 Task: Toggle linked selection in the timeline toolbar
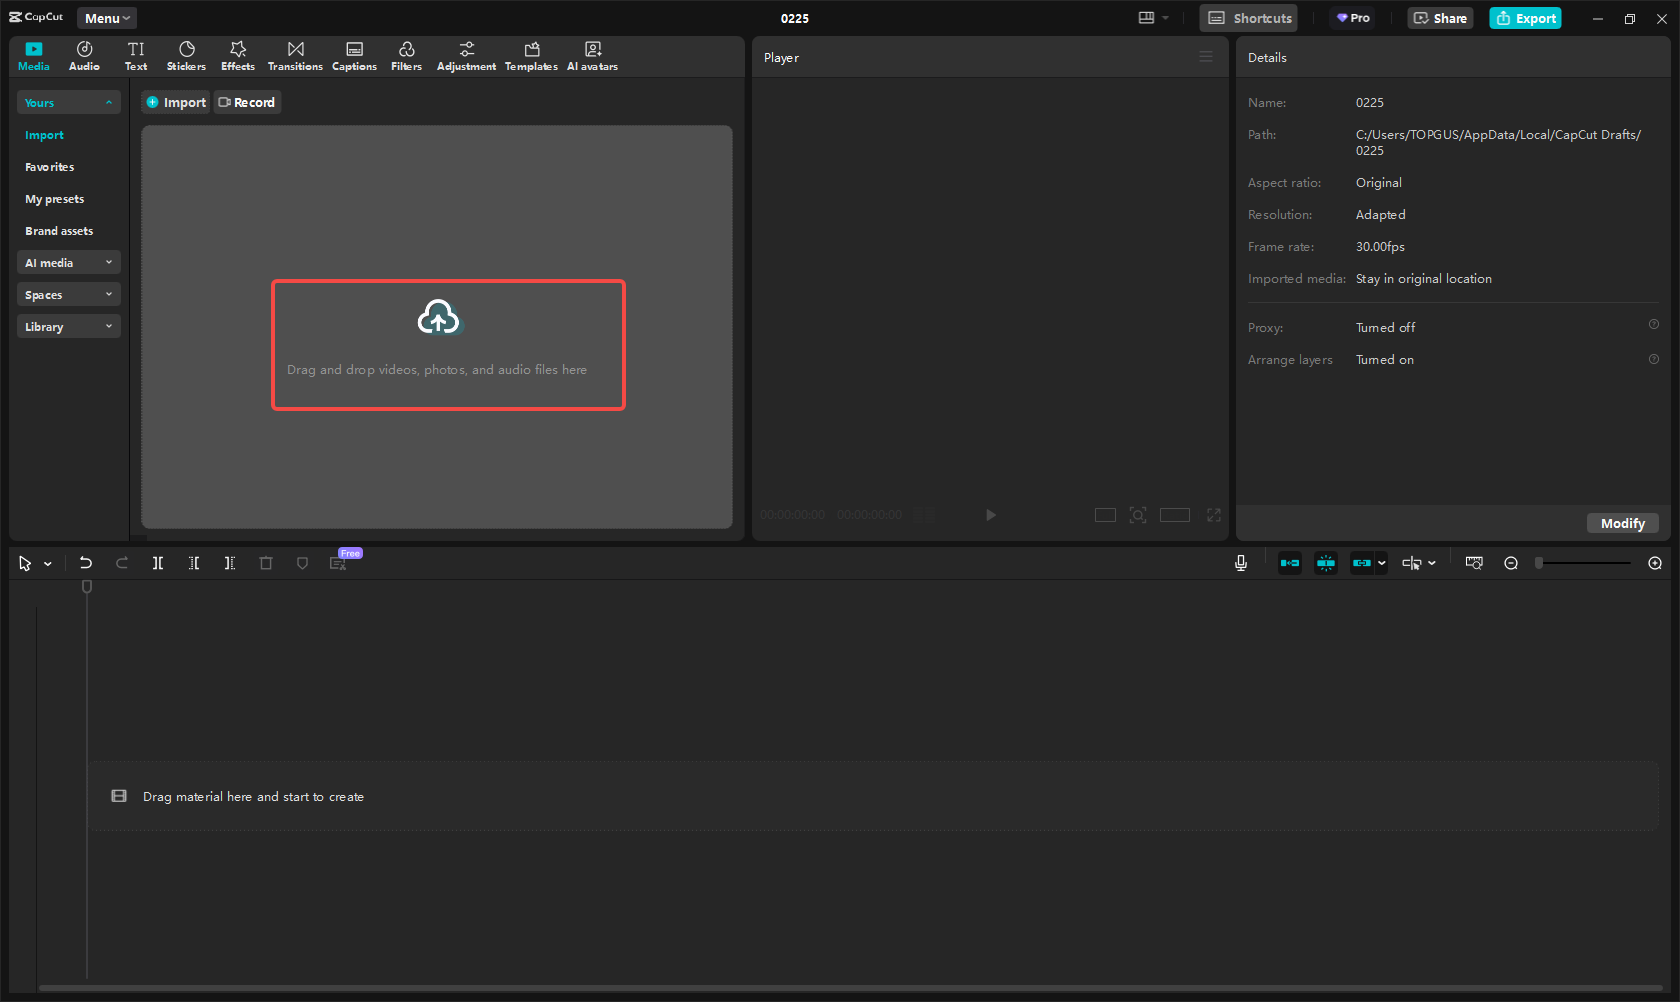pos(1362,562)
